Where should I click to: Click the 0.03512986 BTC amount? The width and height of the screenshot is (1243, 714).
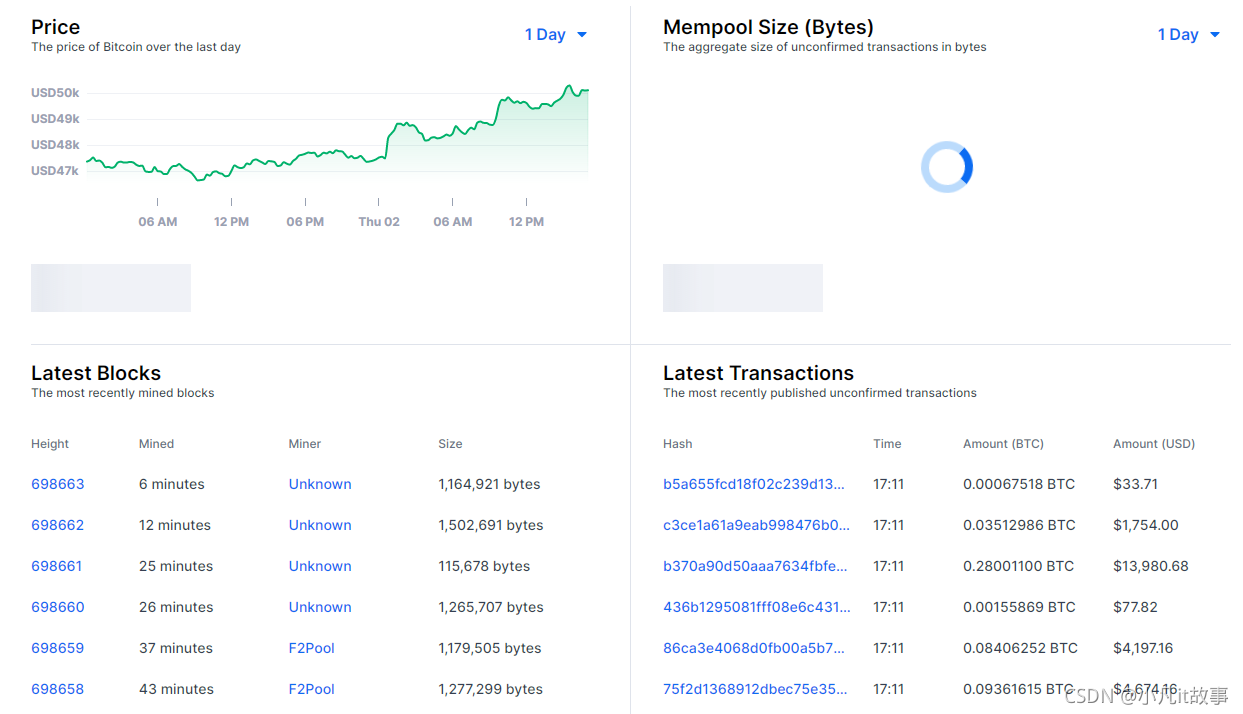pos(1019,525)
